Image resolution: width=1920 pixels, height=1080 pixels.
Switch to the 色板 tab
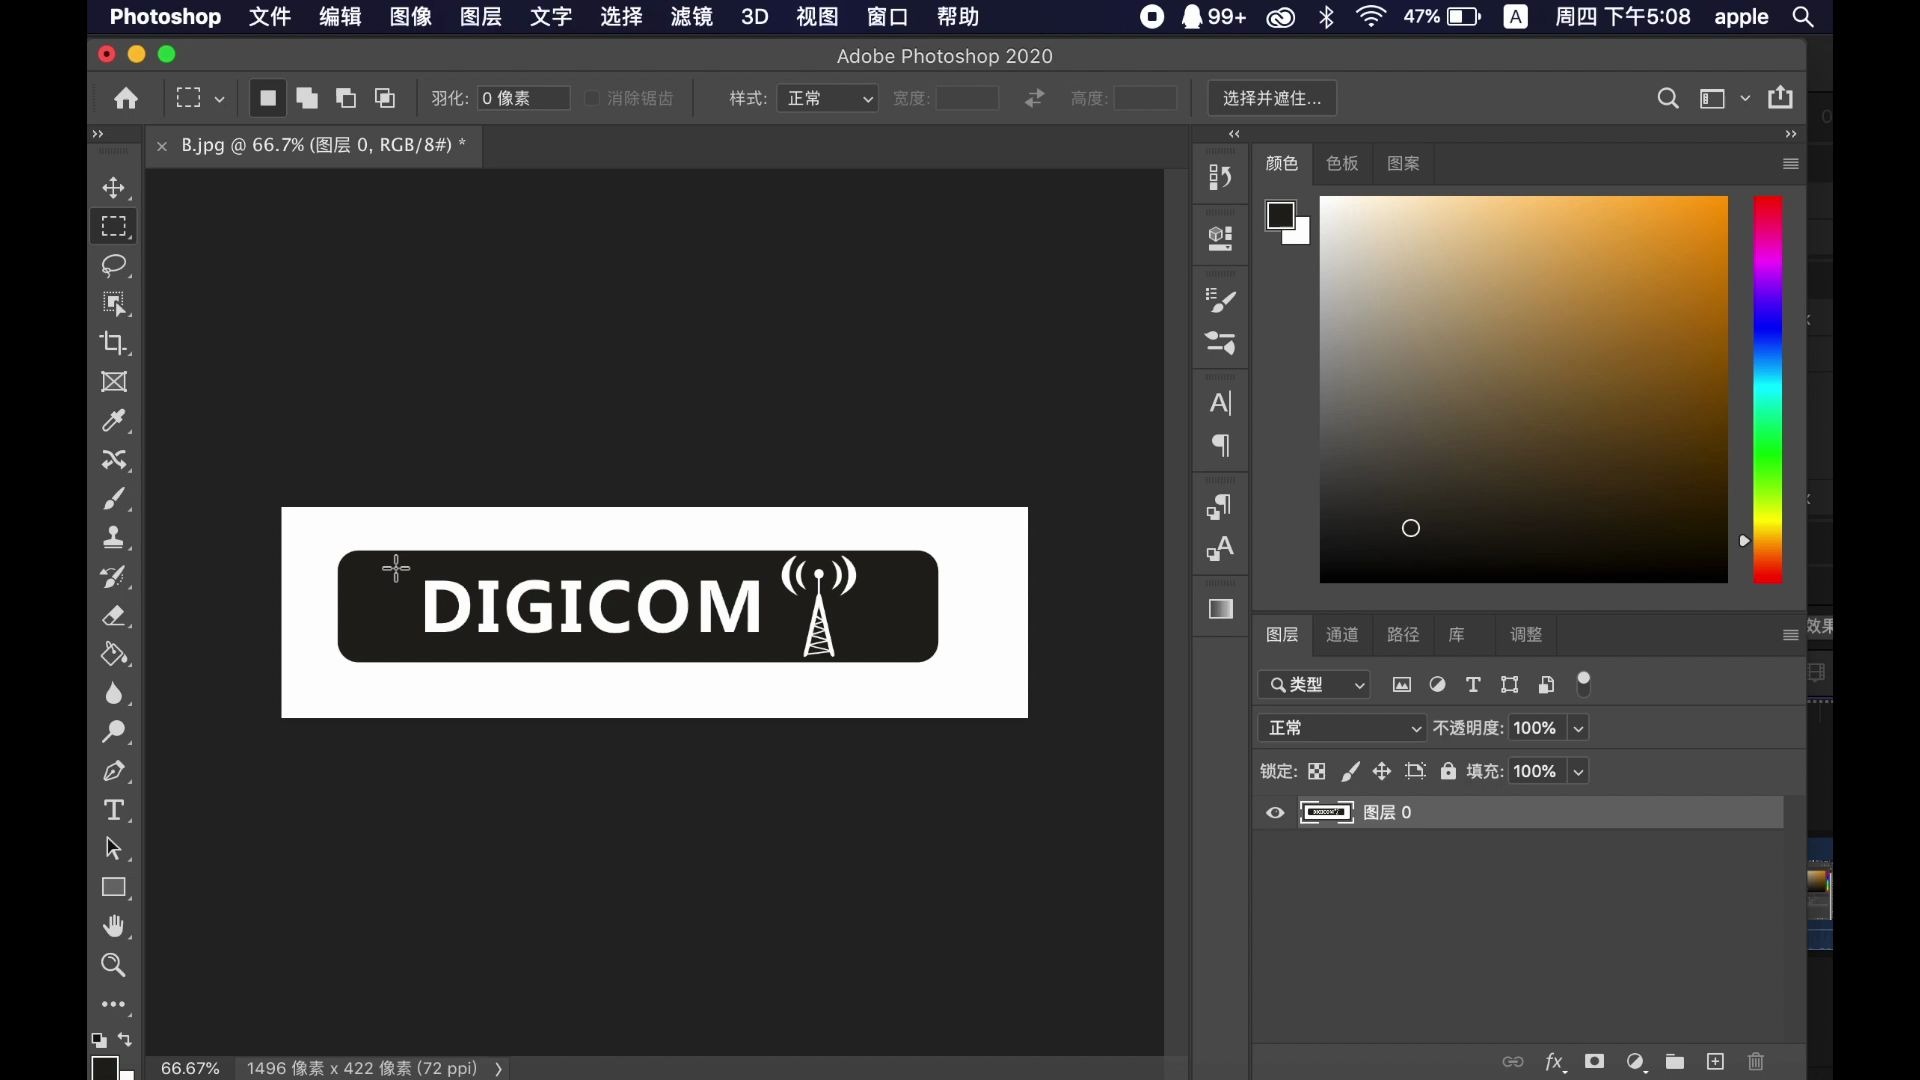[1342, 164]
